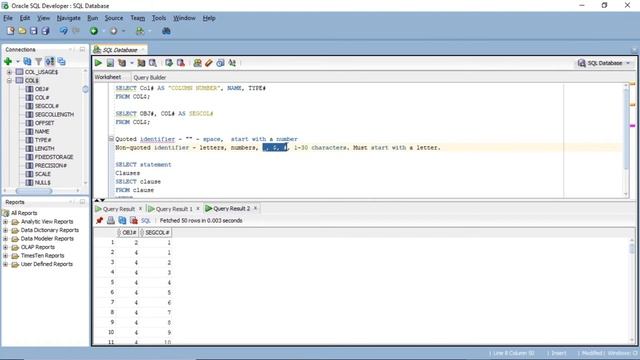Click the Save All icon

click(x=45, y=31)
